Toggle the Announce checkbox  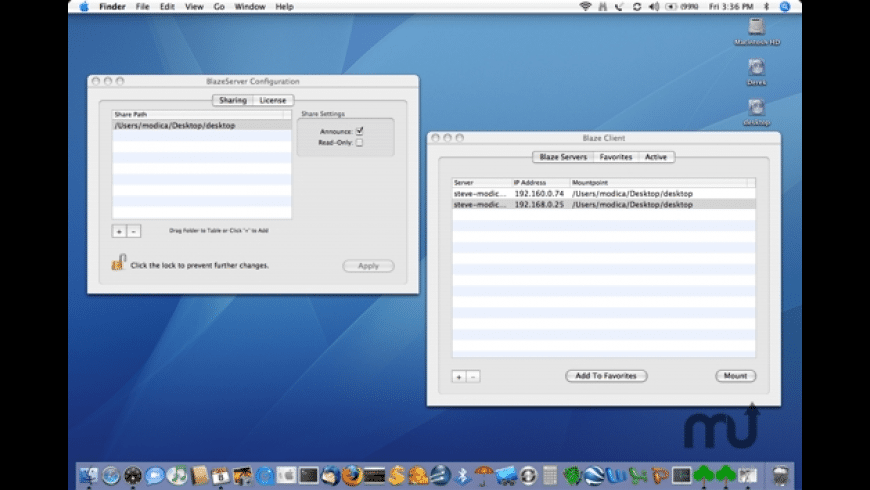[360, 131]
